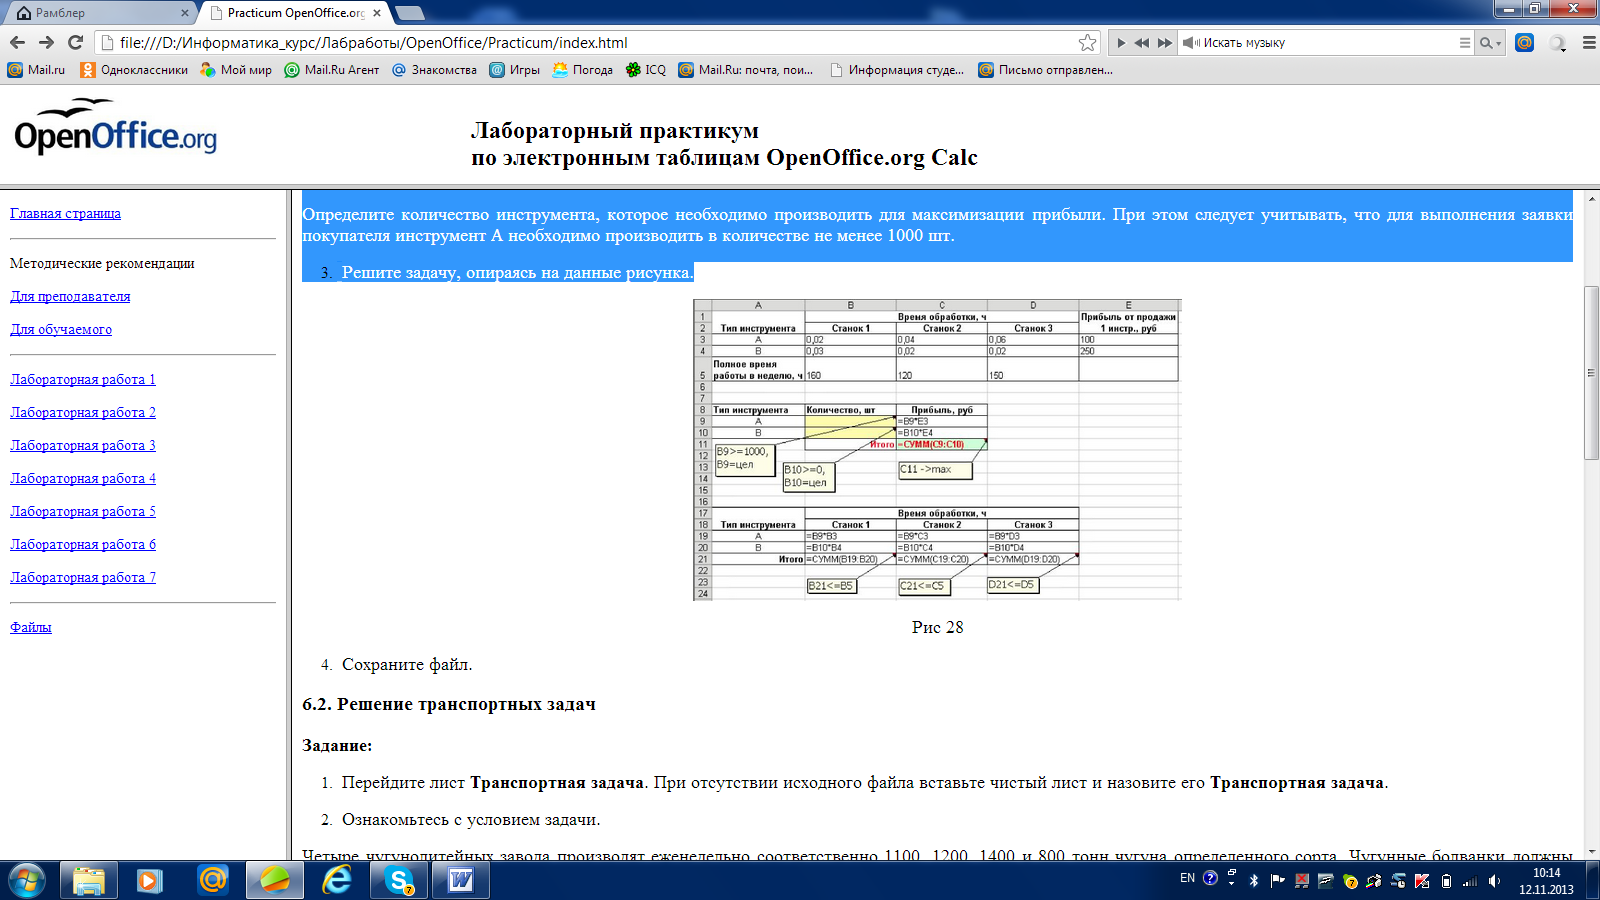The image size is (1600, 900).
Task: Click the scrollbar down arrow
Action: tap(1591, 851)
